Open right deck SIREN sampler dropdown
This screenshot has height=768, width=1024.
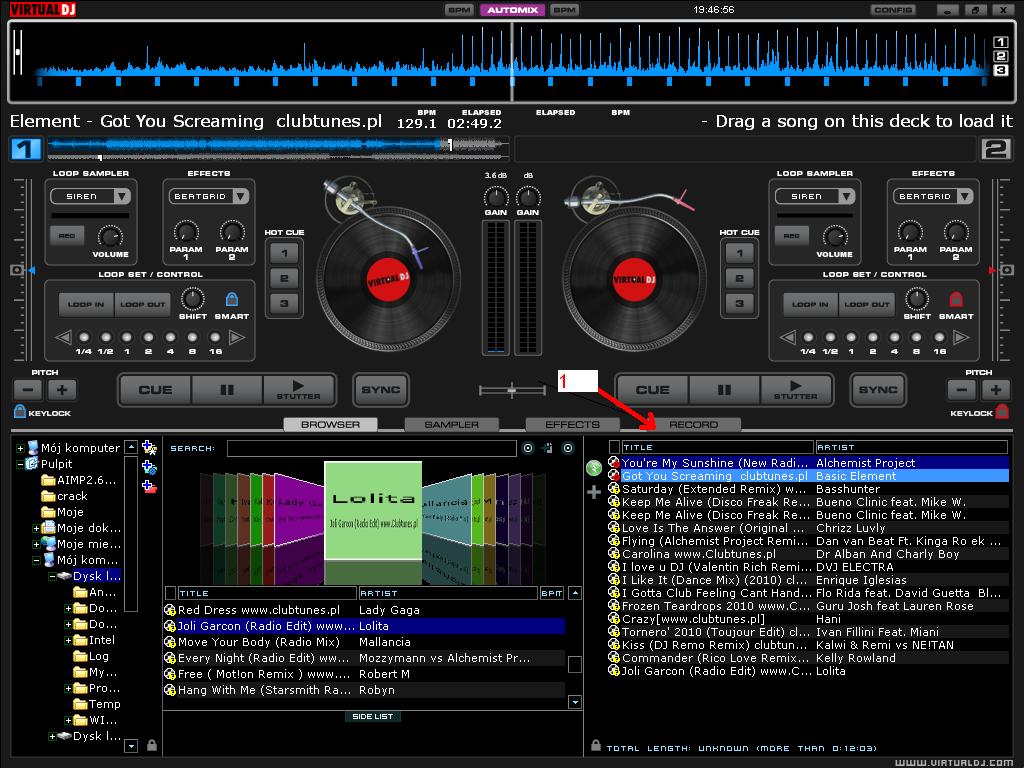click(846, 196)
